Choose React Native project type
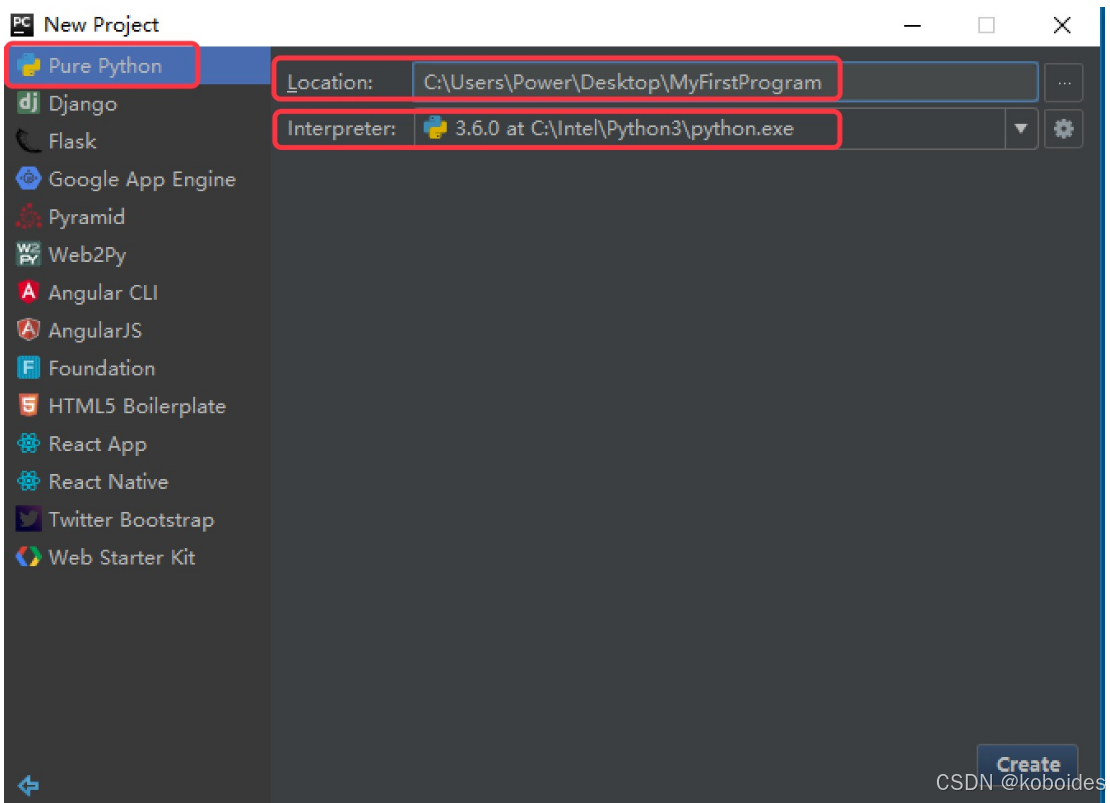 (138, 482)
